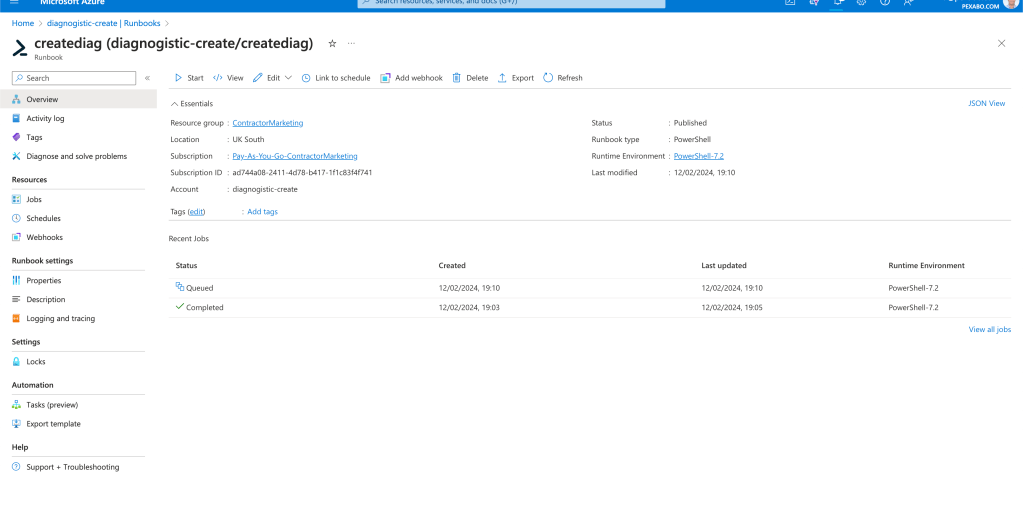Open the help question mark in top bar
The image size is (1023, 509).
coord(885,3)
